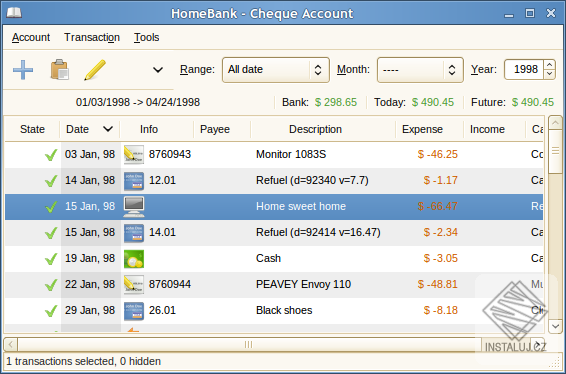Viewport: 566px width, 374px height.
Task: Click the HomeBank book icon in title bar
Action: (14, 13)
